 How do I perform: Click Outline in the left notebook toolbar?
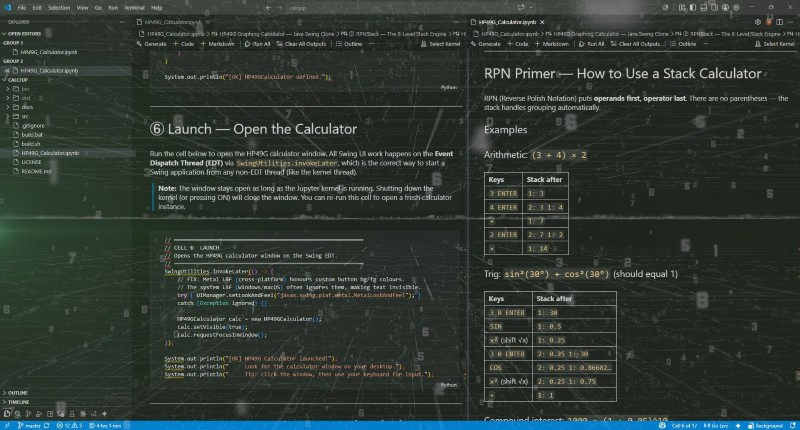[349, 44]
